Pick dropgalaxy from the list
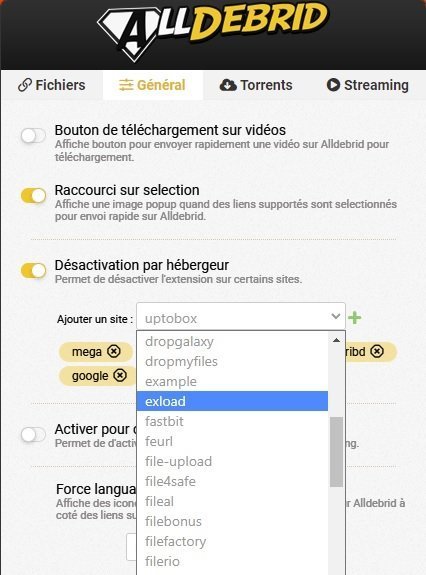The image size is (426, 575). pyautogui.click(x=232, y=341)
